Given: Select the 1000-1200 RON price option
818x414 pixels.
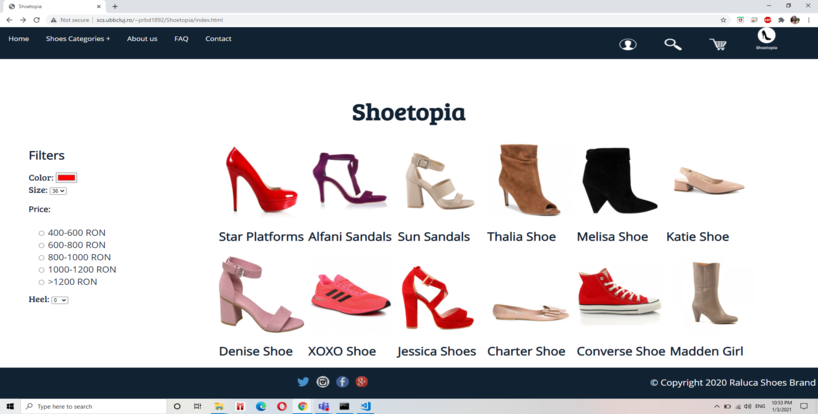Looking at the screenshot, I should [41, 270].
